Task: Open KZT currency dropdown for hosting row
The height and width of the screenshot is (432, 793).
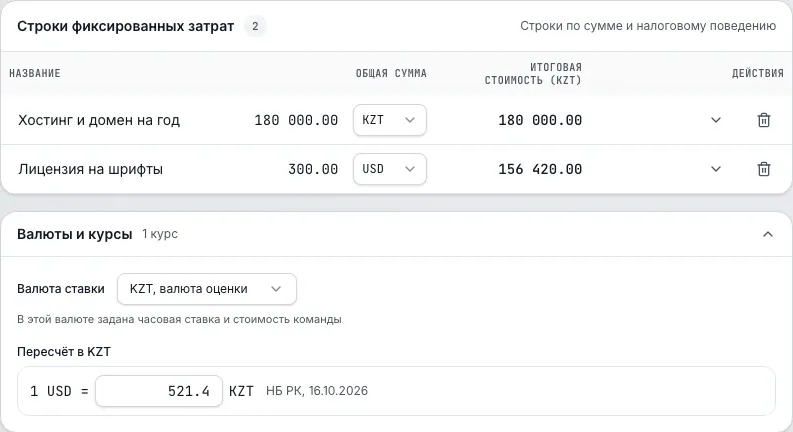Action: click(x=389, y=120)
